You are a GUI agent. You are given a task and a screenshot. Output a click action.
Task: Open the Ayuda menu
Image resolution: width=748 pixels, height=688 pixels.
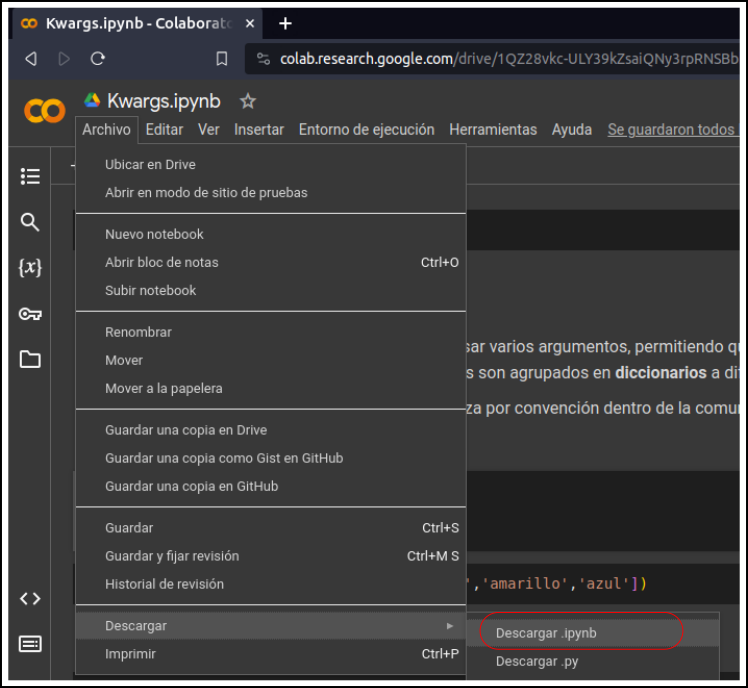point(571,129)
